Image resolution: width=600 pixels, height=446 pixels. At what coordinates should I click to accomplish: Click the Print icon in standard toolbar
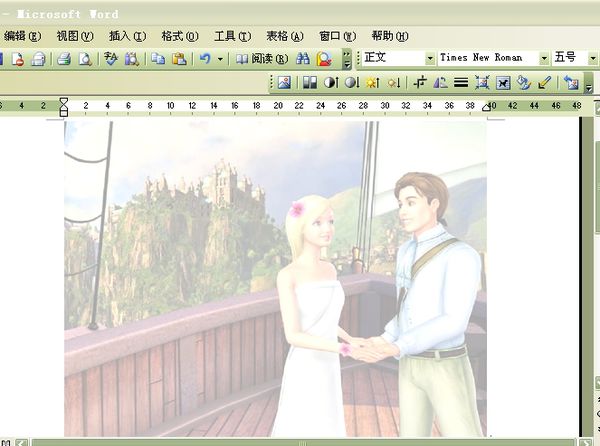[64, 59]
